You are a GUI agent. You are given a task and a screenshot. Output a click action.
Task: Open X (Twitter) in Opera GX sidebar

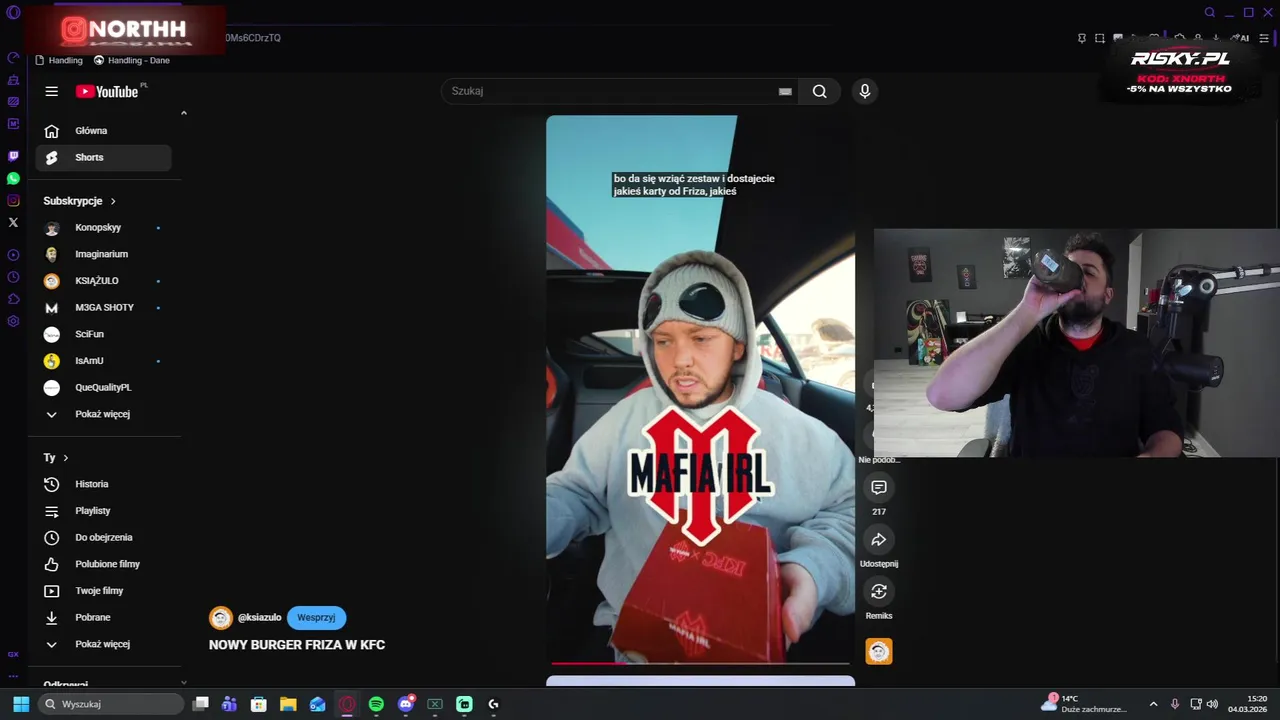[13, 222]
